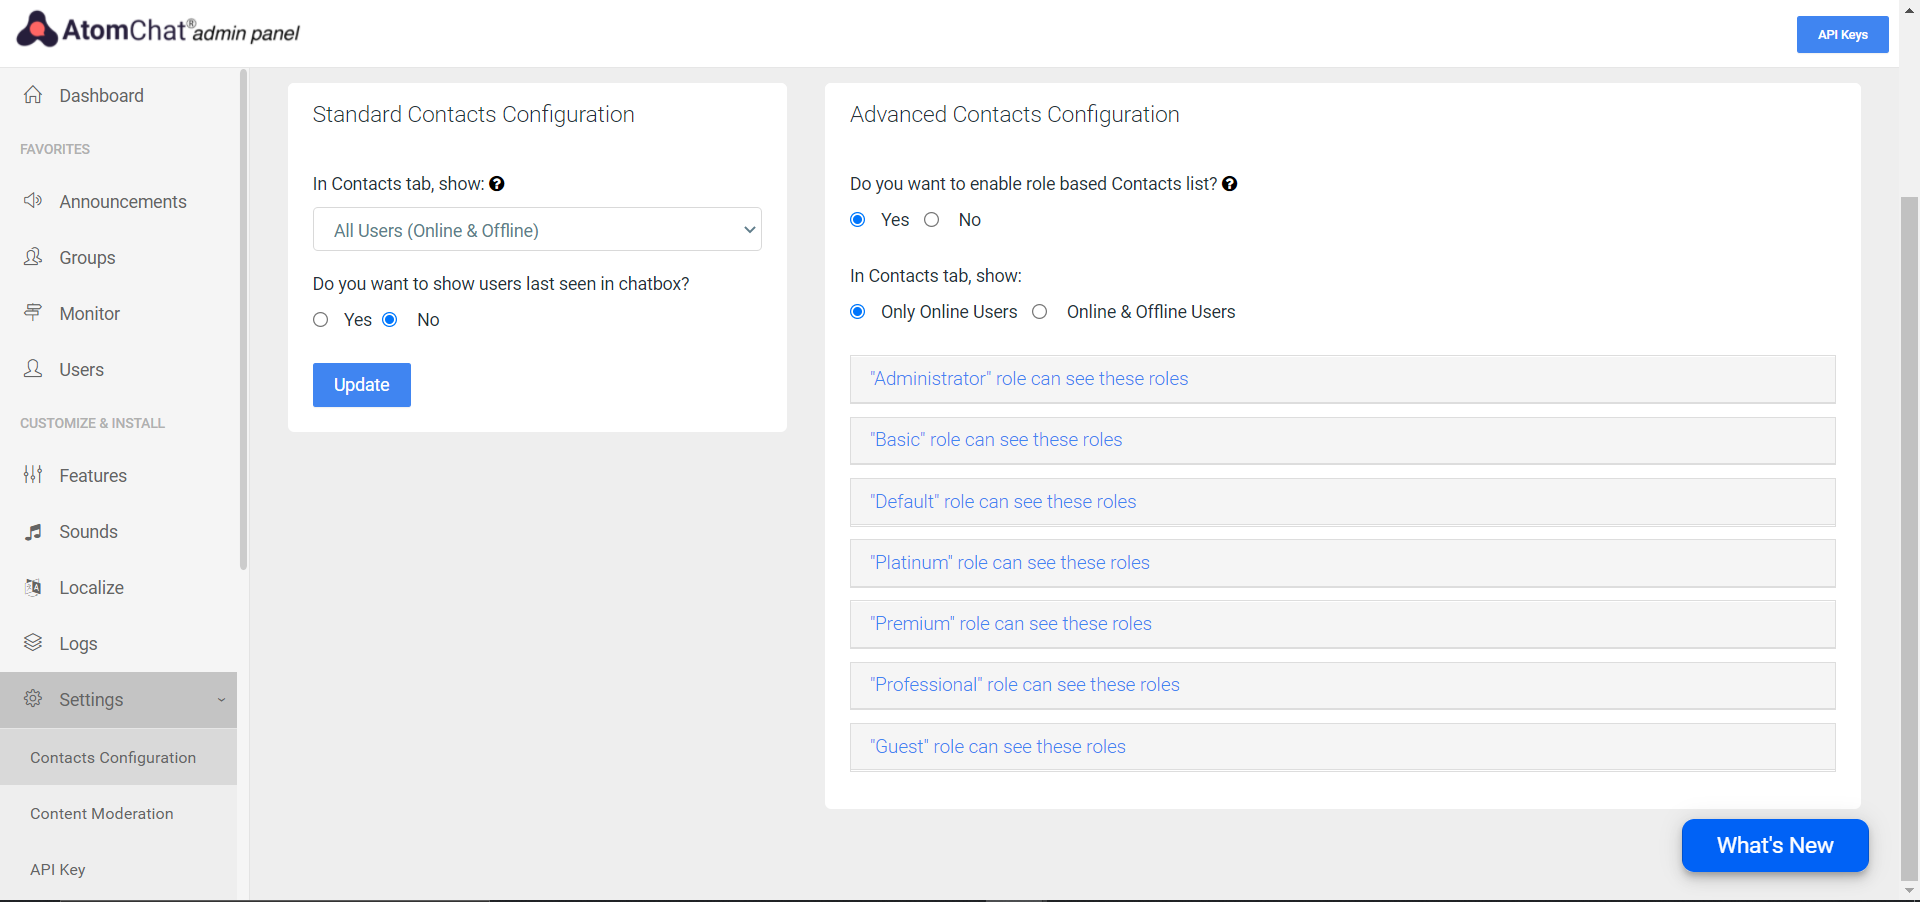Click the Dashboard home icon
Screen dimensions: 1920x902
click(x=33, y=95)
